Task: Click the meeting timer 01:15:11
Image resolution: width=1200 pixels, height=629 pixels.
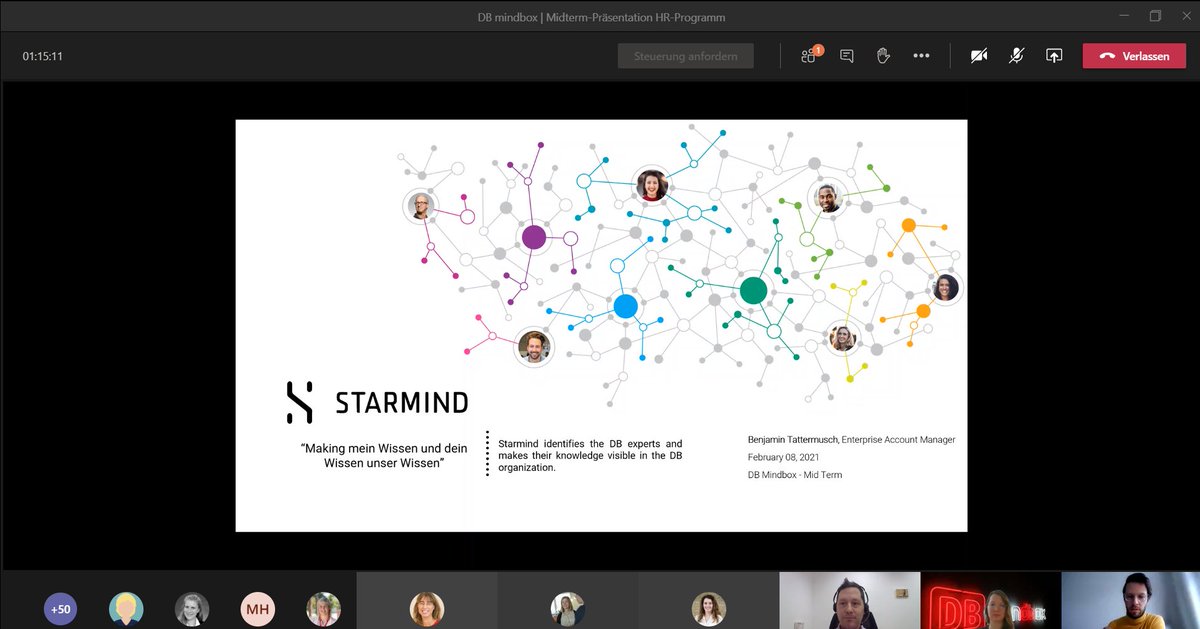Action: coord(43,56)
